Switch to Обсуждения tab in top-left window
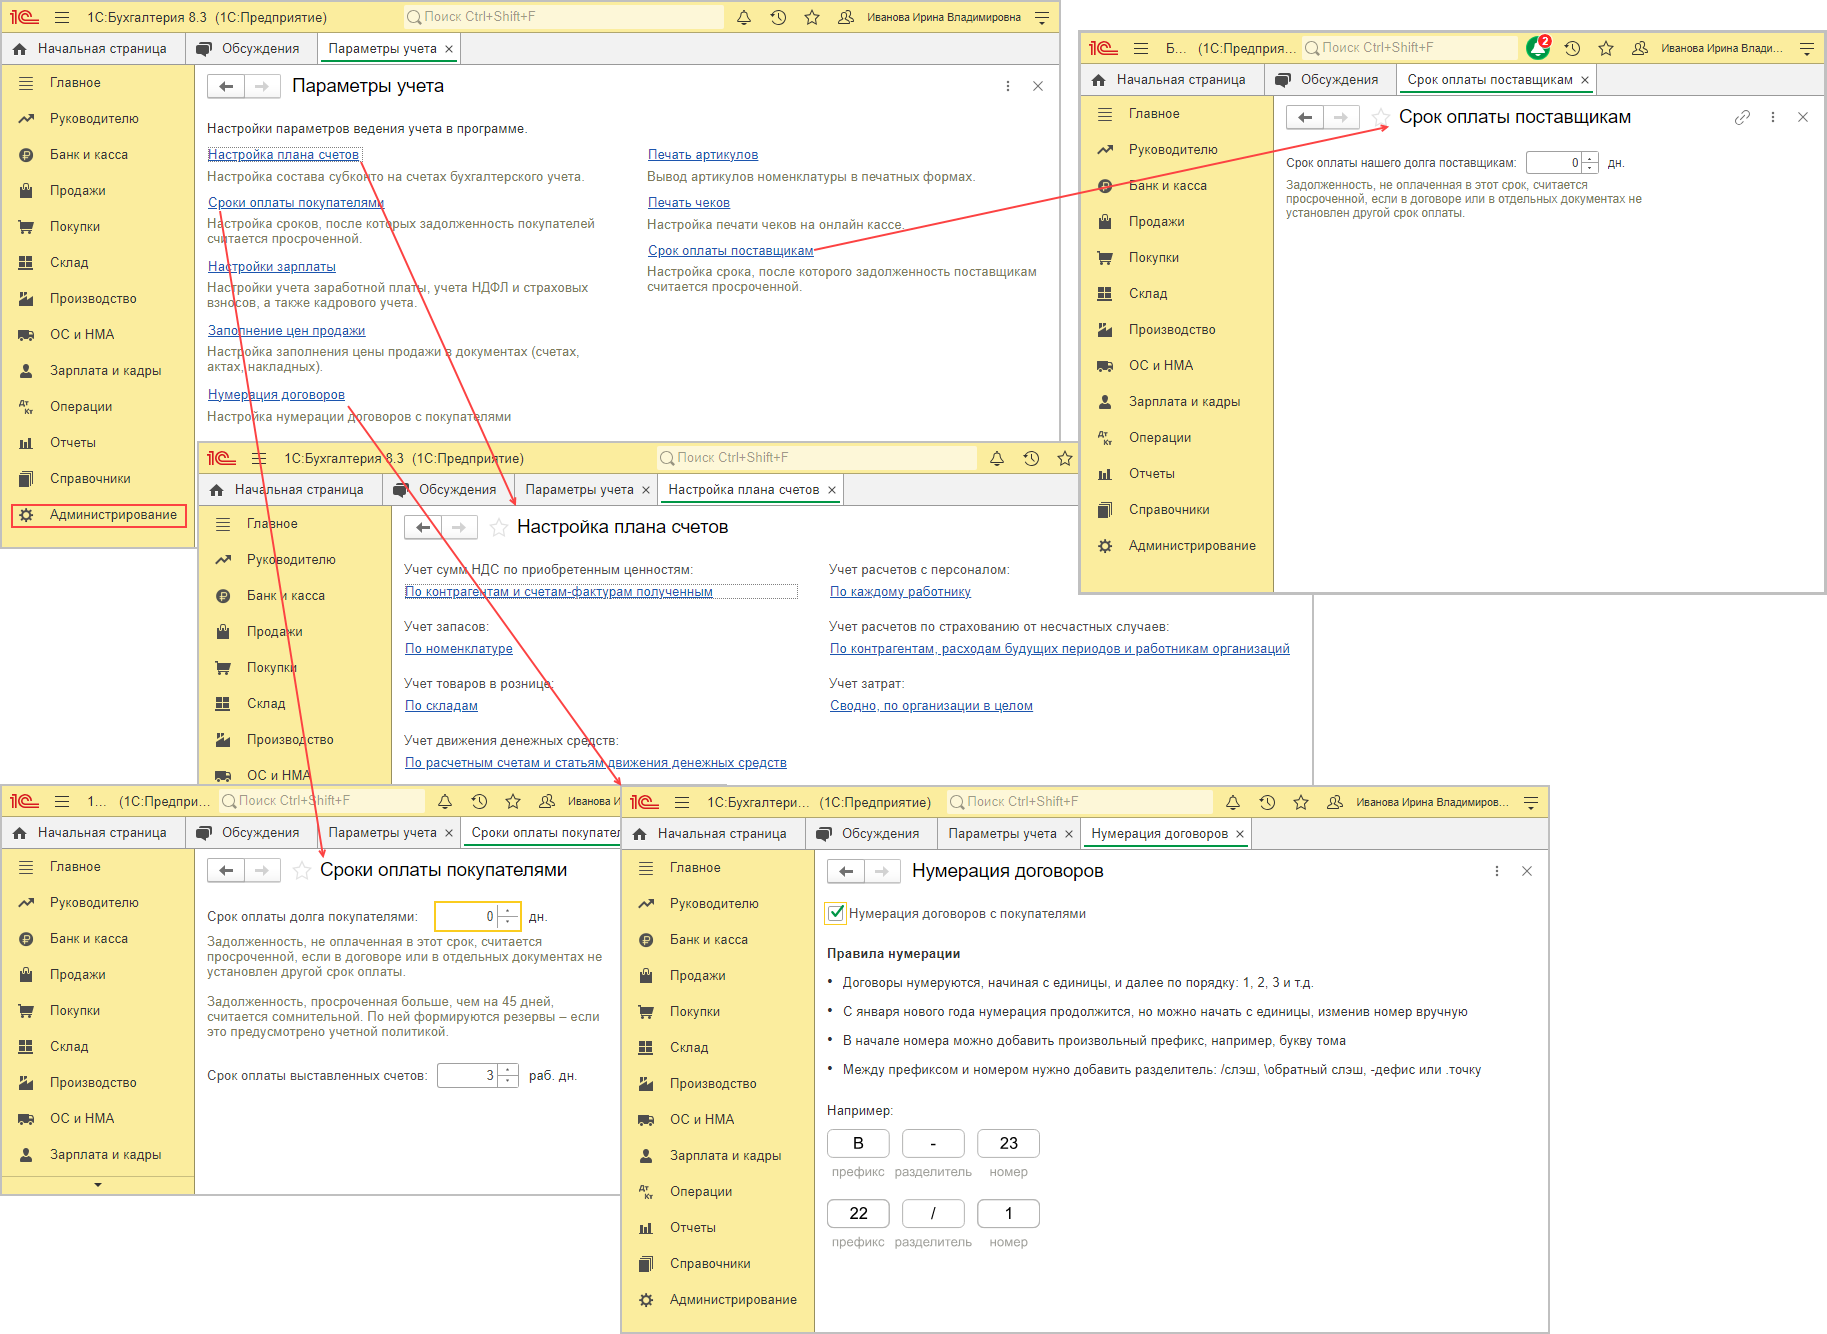1827x1334 pixels. click(250, 49)
